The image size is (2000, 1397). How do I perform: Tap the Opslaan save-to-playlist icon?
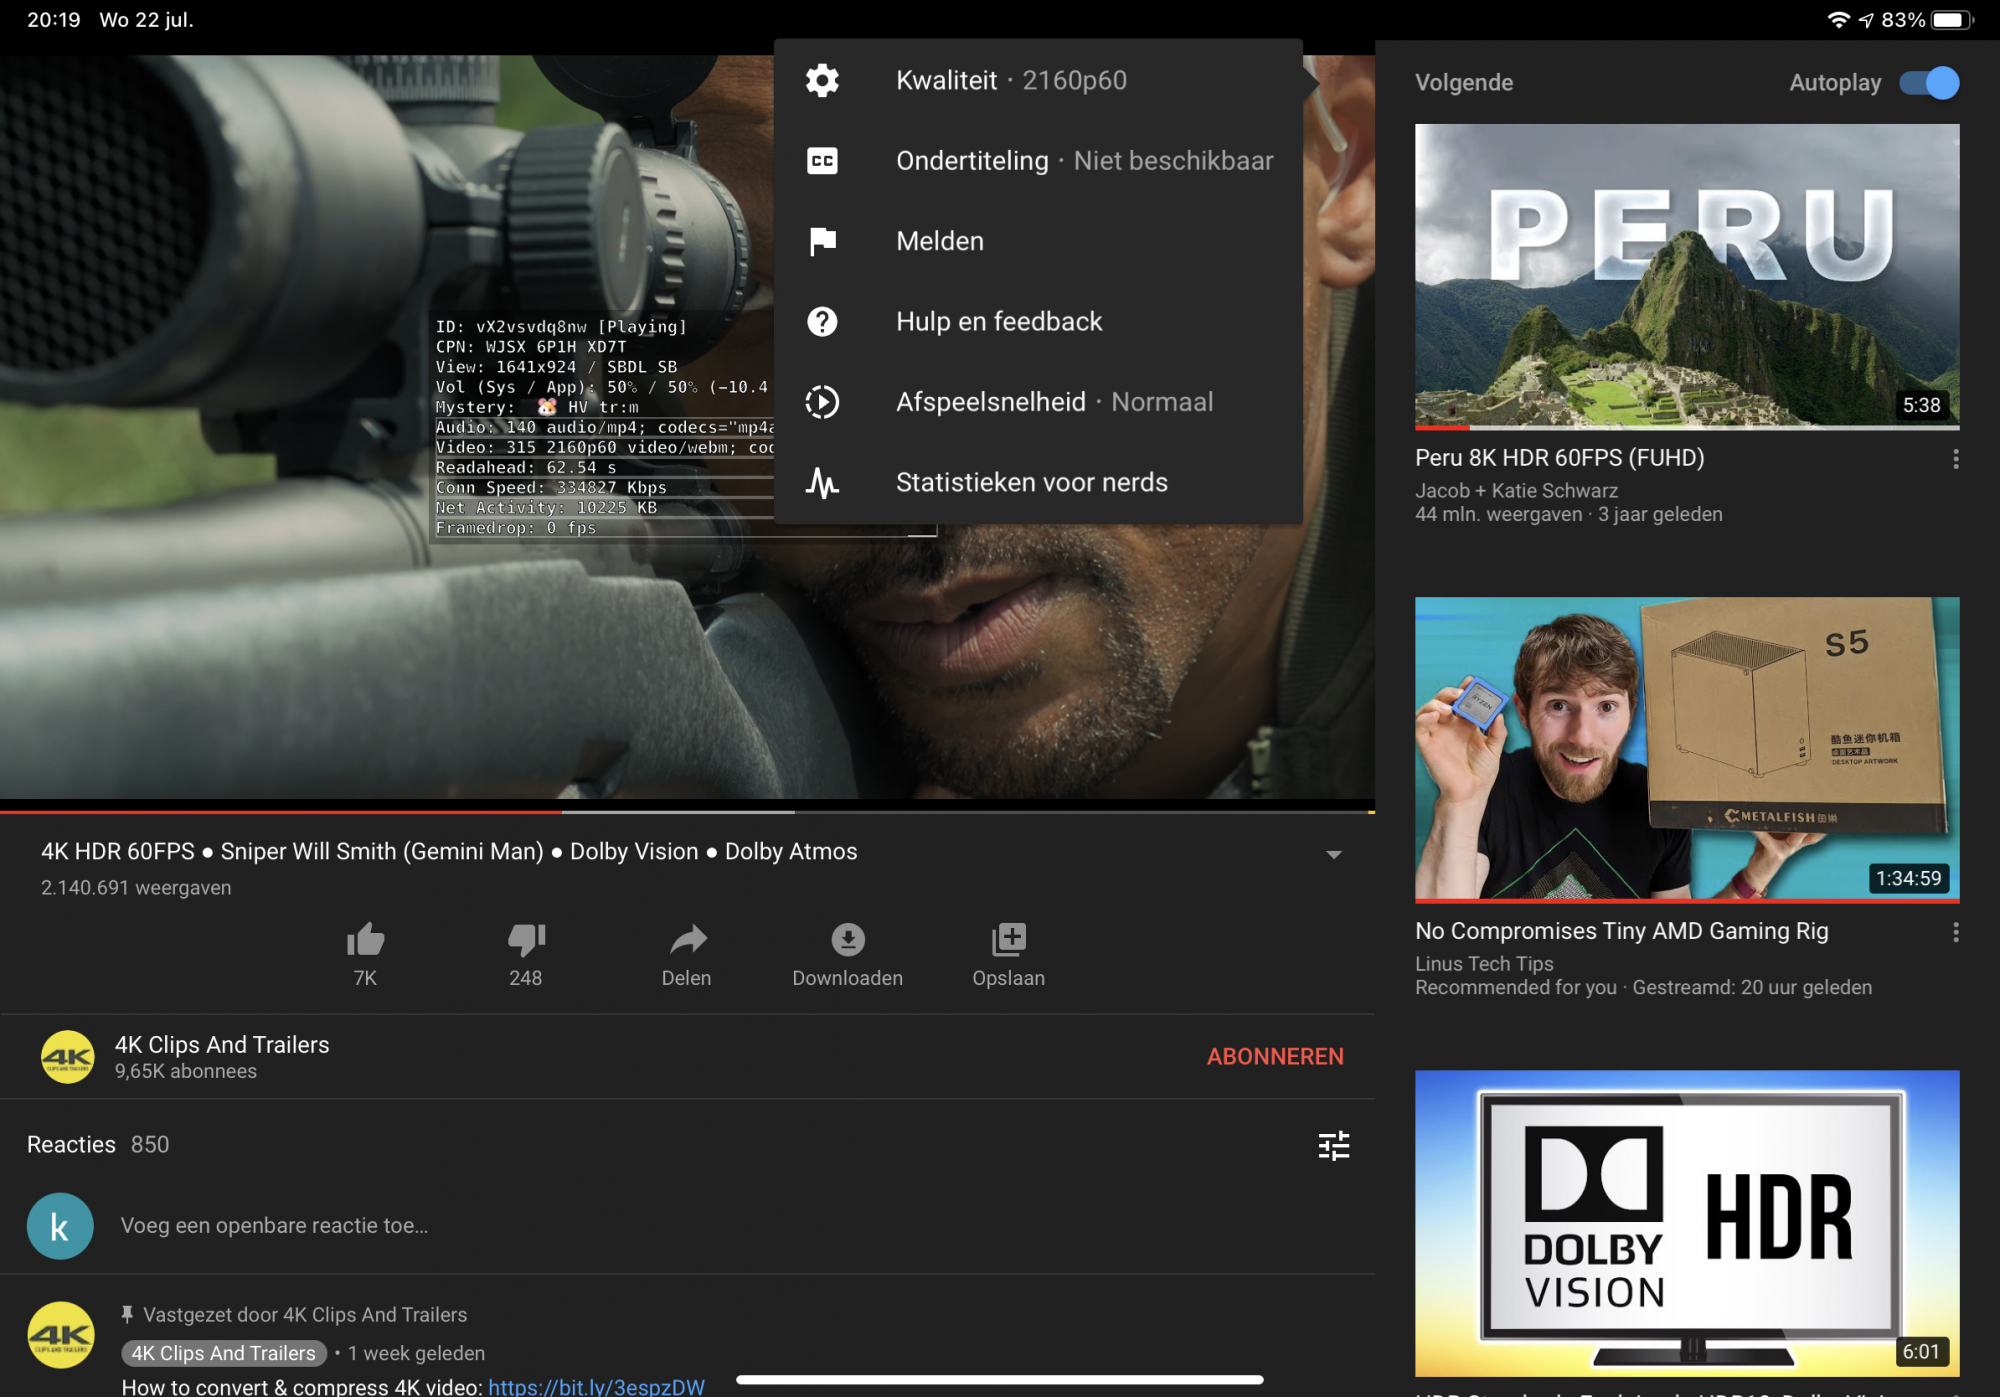[x=1009, y=939]
